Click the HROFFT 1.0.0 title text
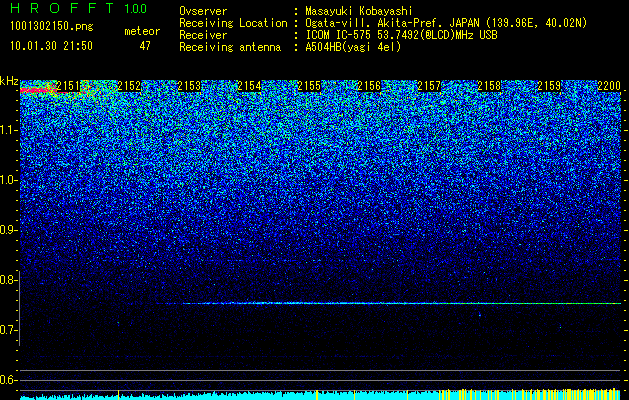Image resolution: width=629 pixels, height=400 pixels. point(79,8)
